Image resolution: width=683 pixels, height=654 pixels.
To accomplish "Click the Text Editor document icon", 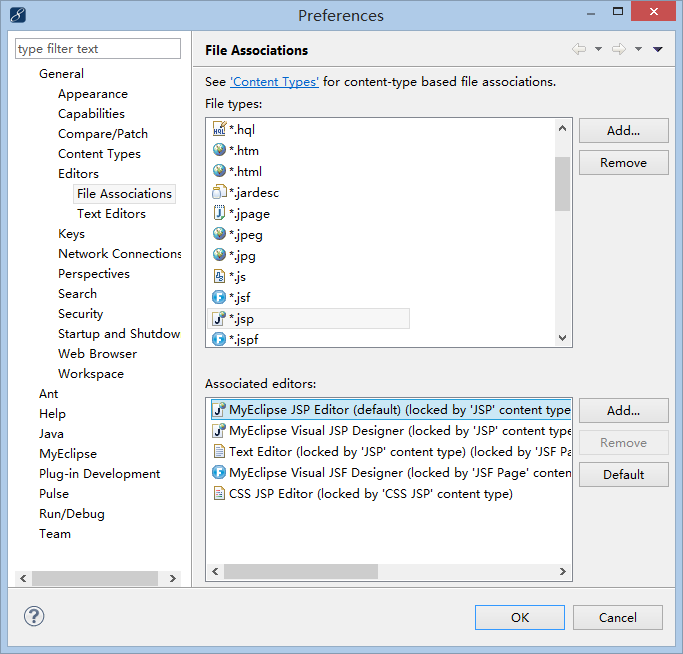I will coord(219,451).
